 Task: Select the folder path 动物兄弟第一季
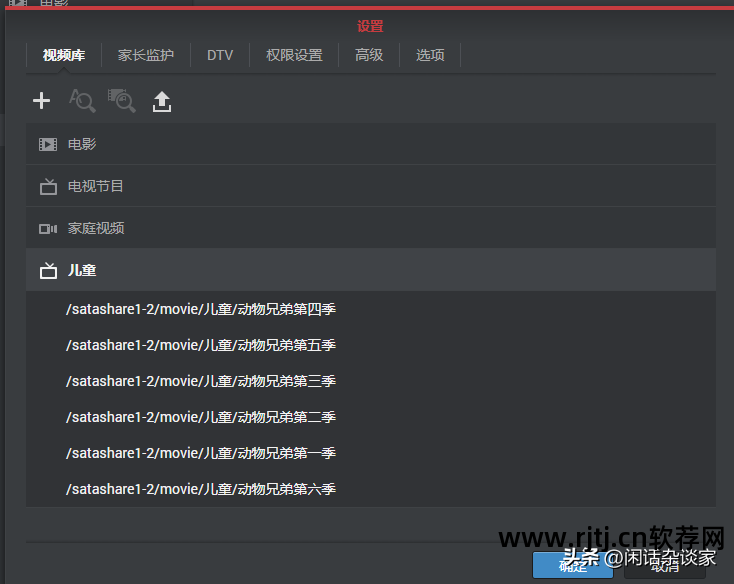coord(201,453)
